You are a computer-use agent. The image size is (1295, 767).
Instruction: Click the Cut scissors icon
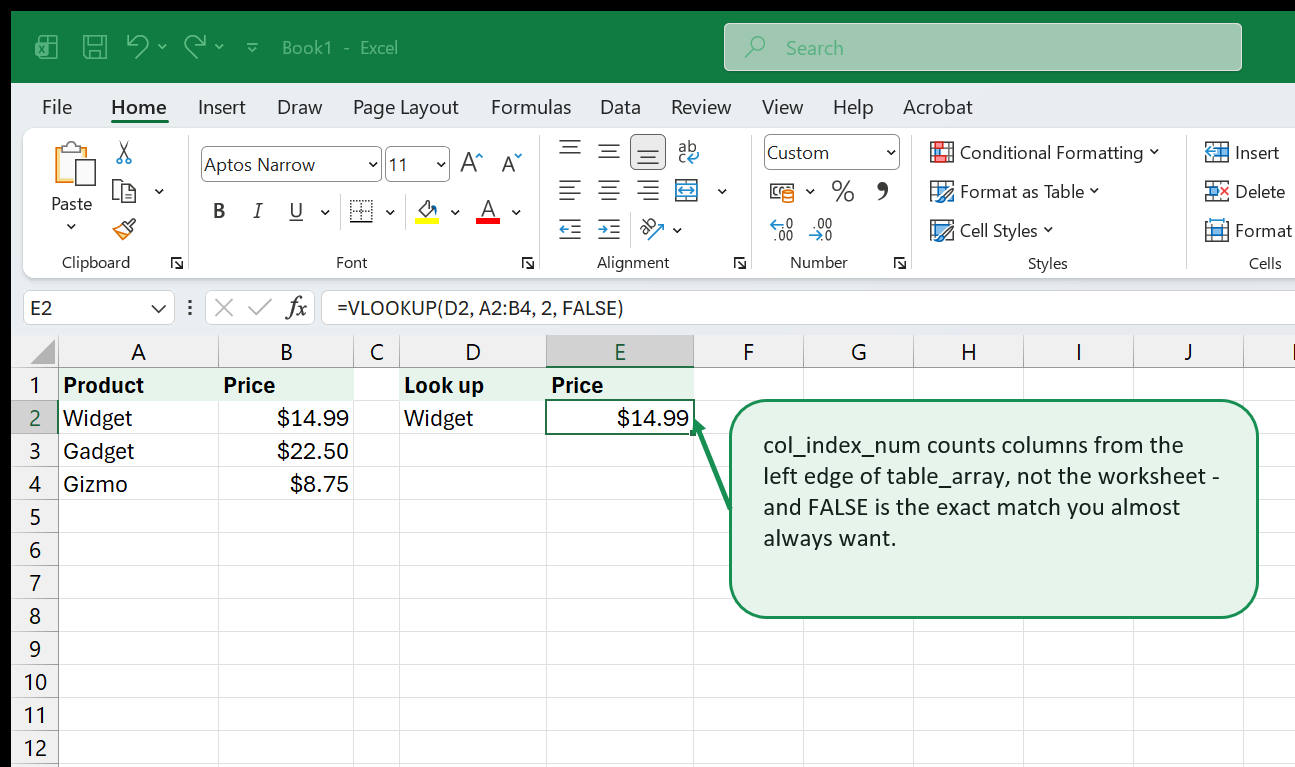pyautogui.click(x=124, y=153)
